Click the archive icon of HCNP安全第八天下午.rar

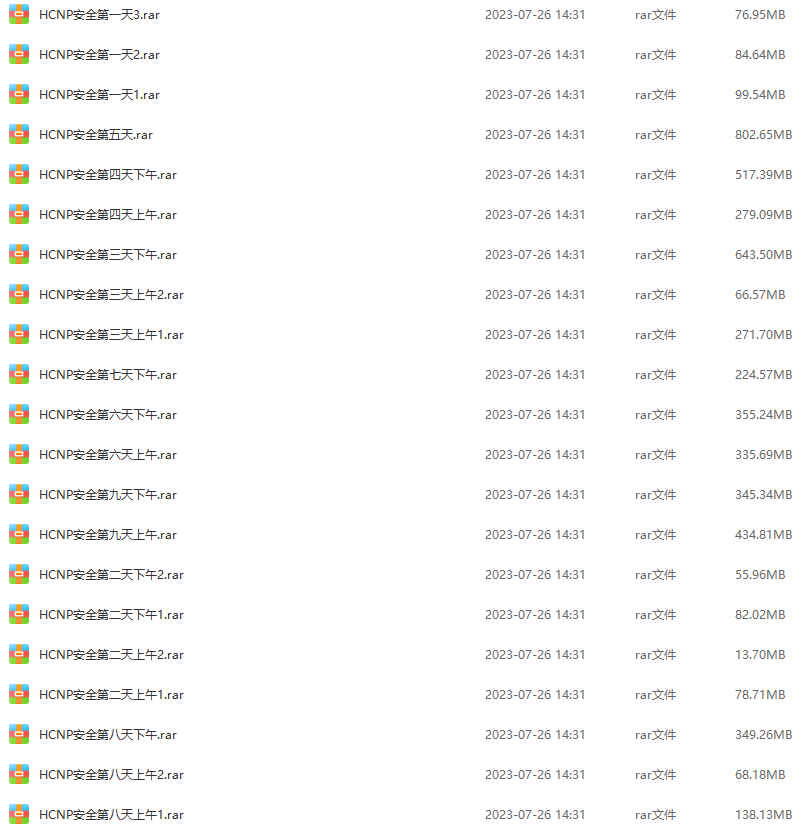coord(19,735)
